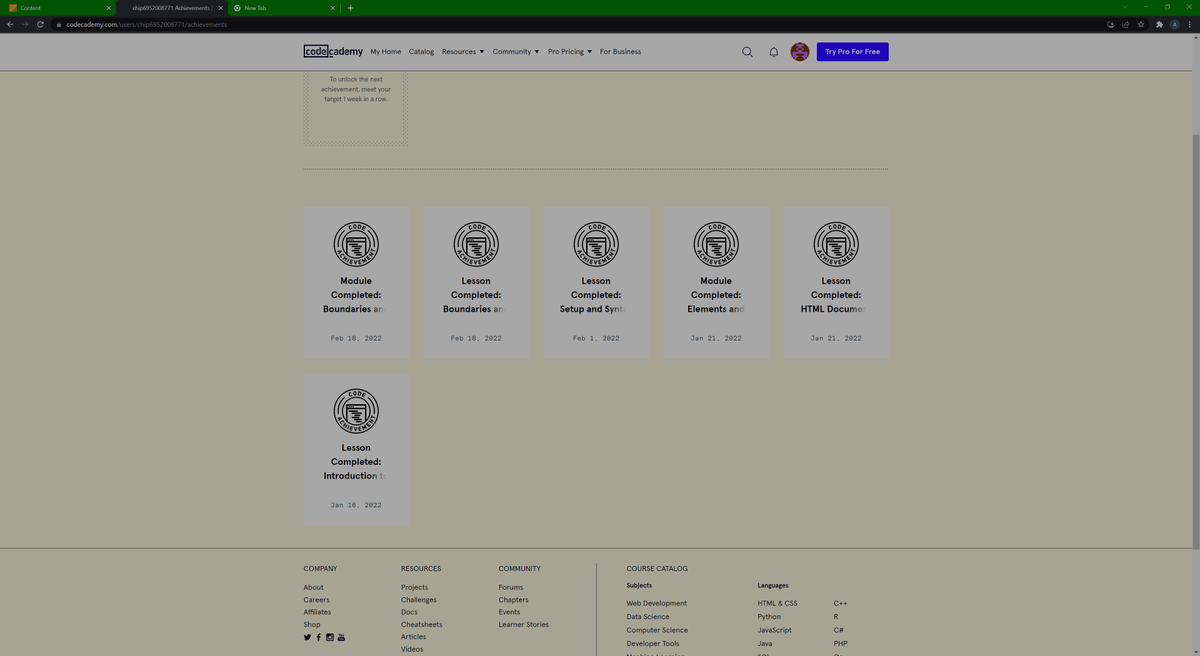The height and width of the screenshot is (656, 1200).
Task: Select the Module Completed: Elements achievement card
Action: click(716, 283)
